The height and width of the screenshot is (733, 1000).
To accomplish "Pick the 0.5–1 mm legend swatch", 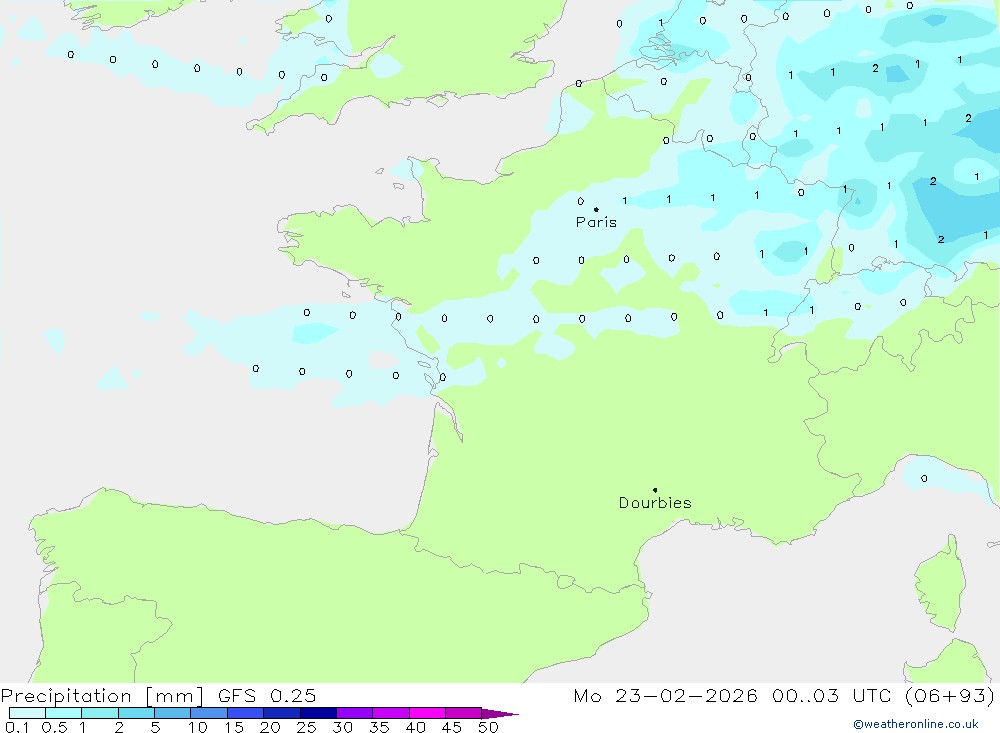I will point(64,713).
